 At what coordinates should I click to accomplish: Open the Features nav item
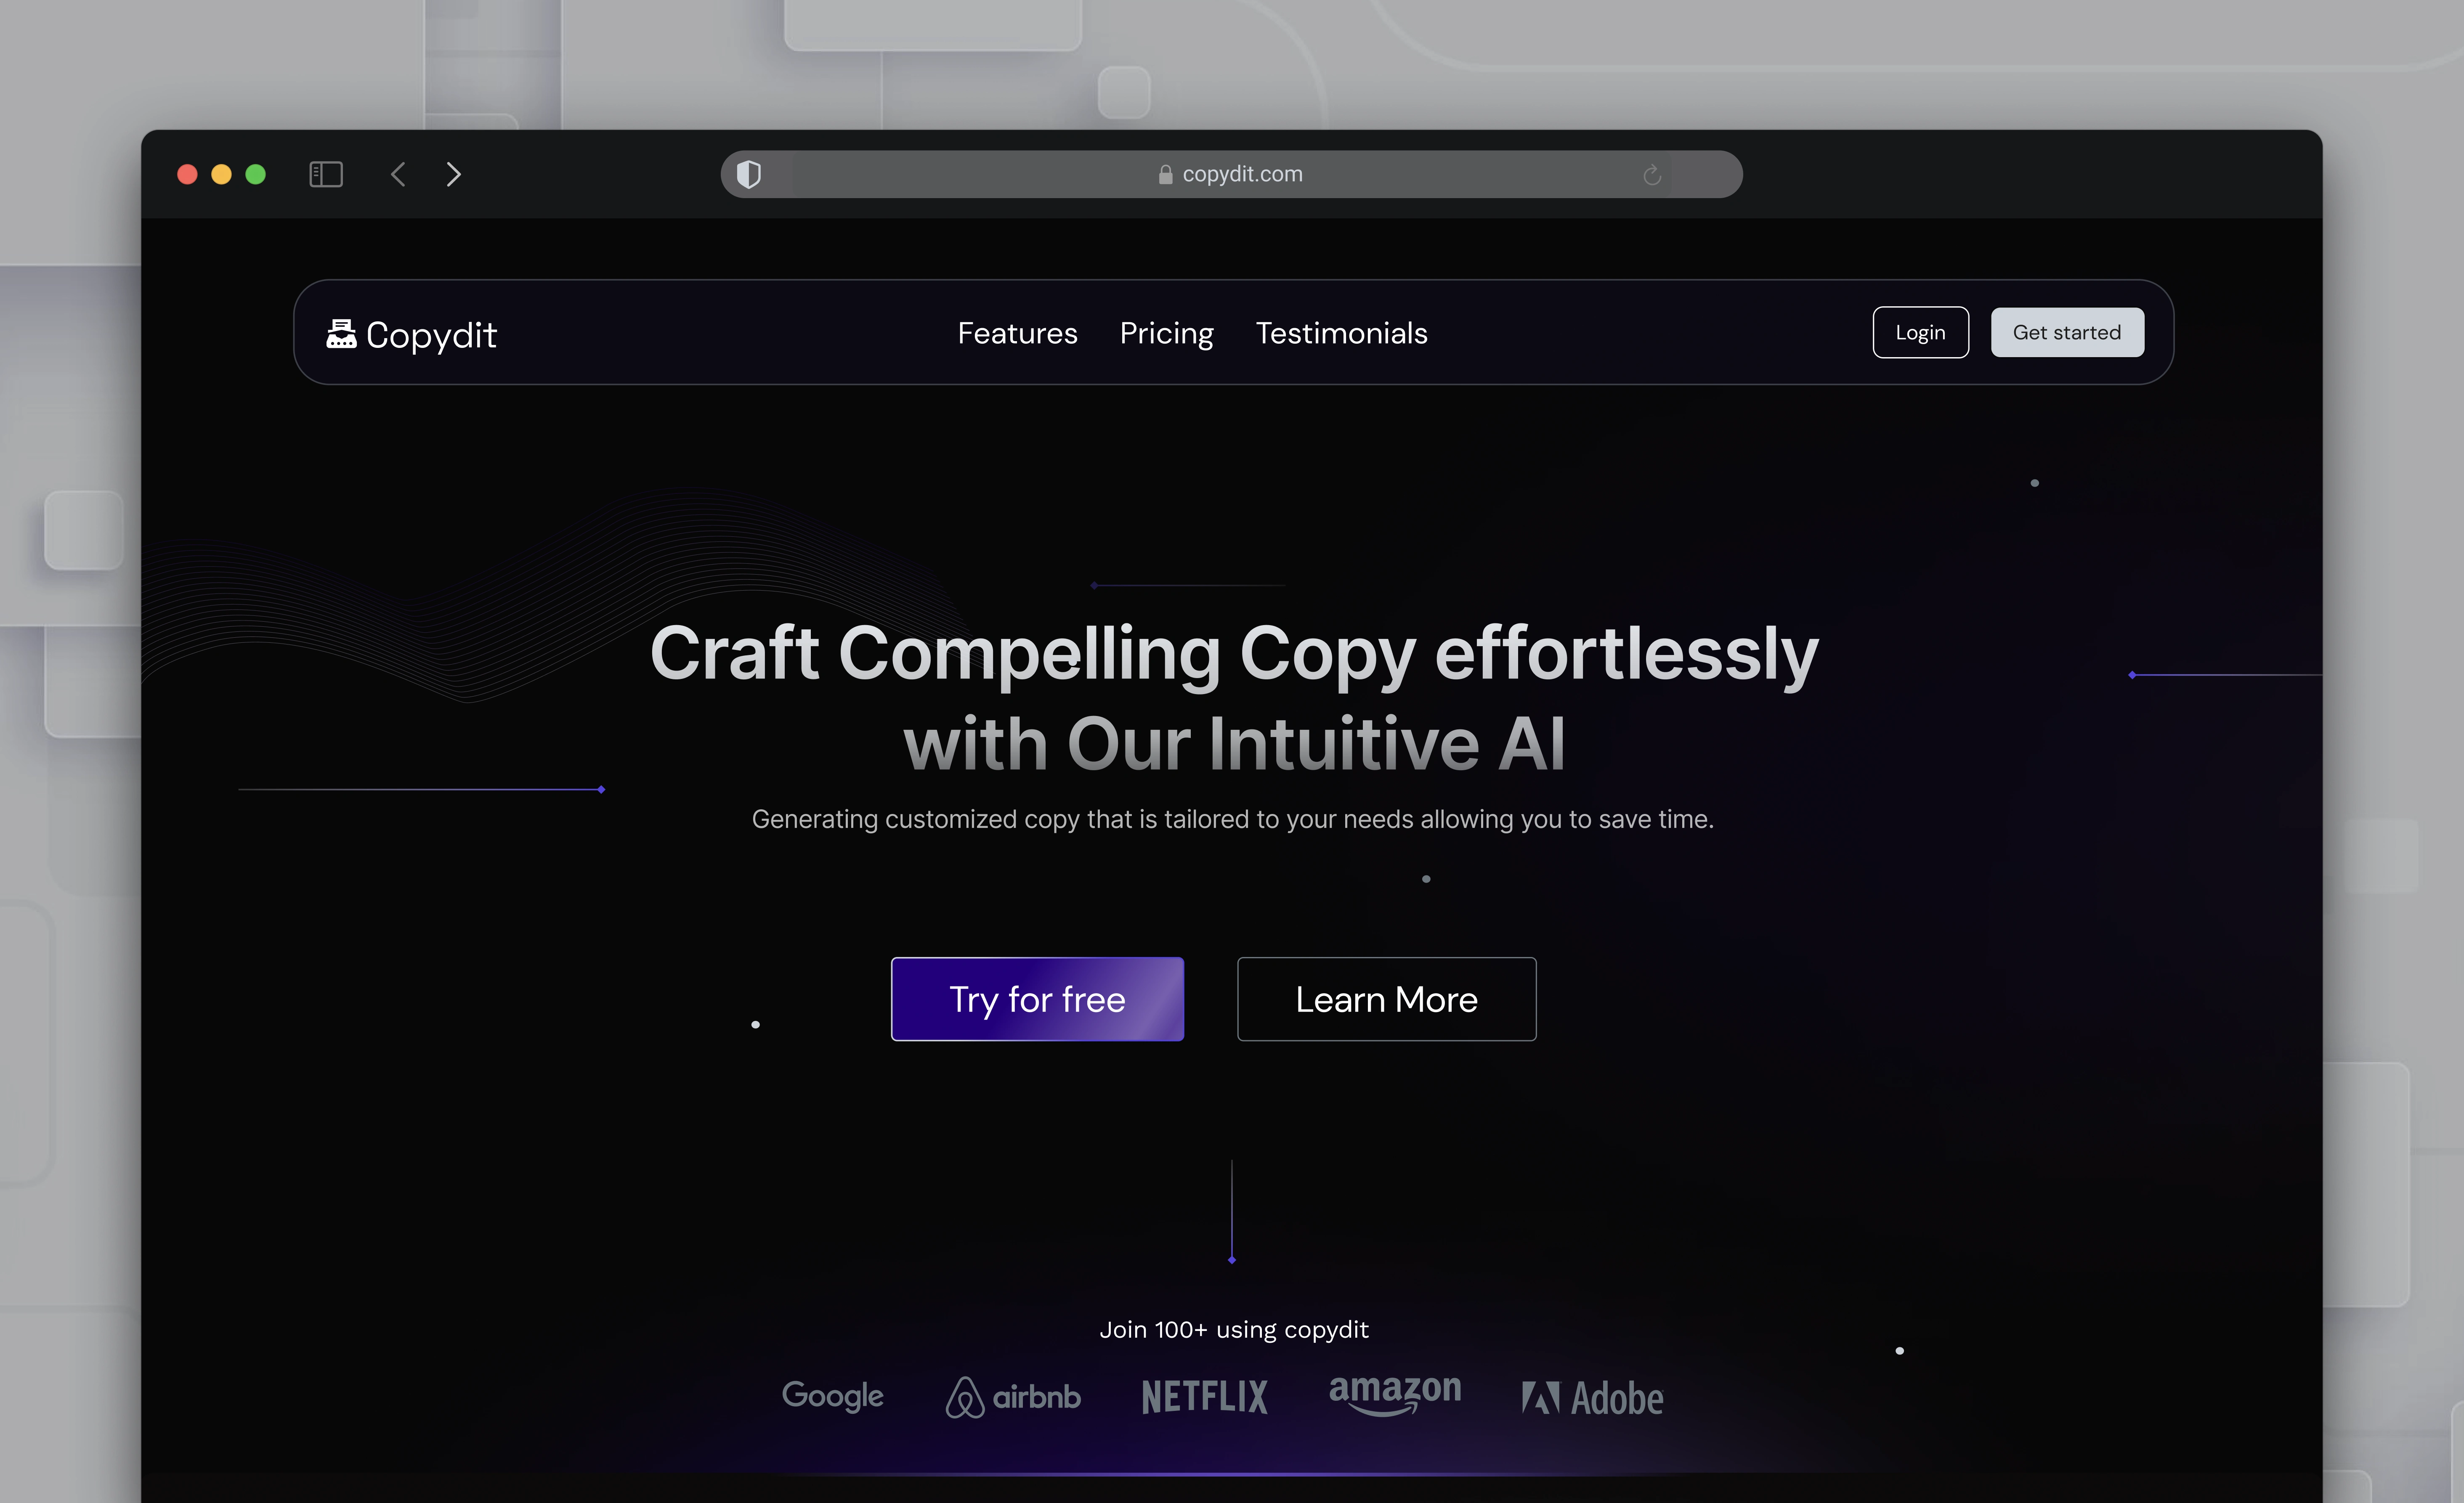(1017, 333)
